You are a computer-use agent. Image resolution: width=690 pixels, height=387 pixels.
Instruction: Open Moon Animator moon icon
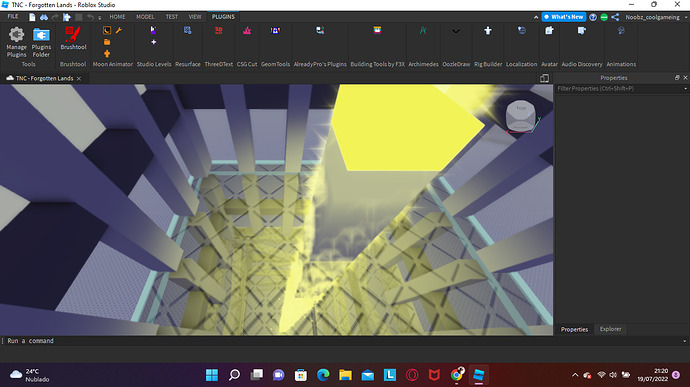tap(107, 30)
